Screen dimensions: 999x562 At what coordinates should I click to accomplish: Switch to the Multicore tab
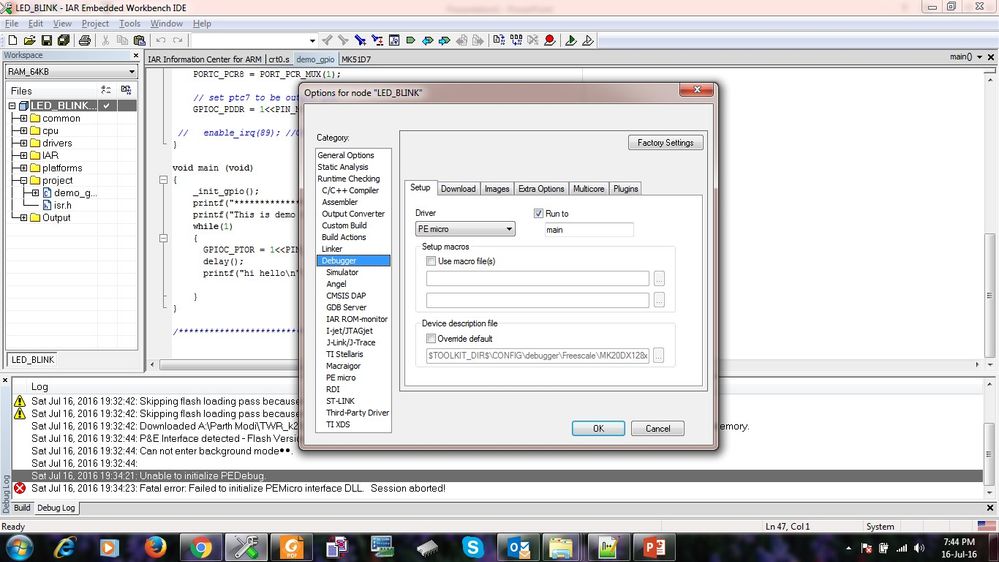[588, 189]
